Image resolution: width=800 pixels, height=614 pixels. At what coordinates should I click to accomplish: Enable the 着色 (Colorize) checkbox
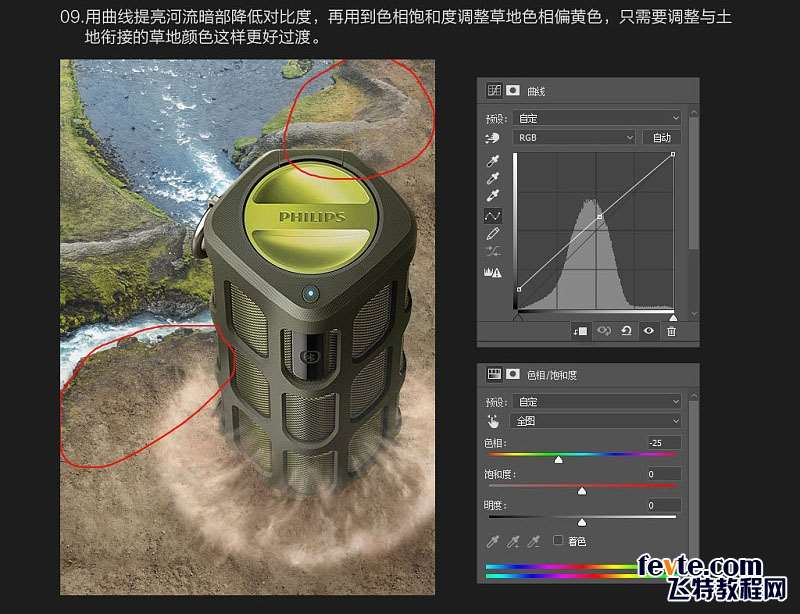point(558,541)
